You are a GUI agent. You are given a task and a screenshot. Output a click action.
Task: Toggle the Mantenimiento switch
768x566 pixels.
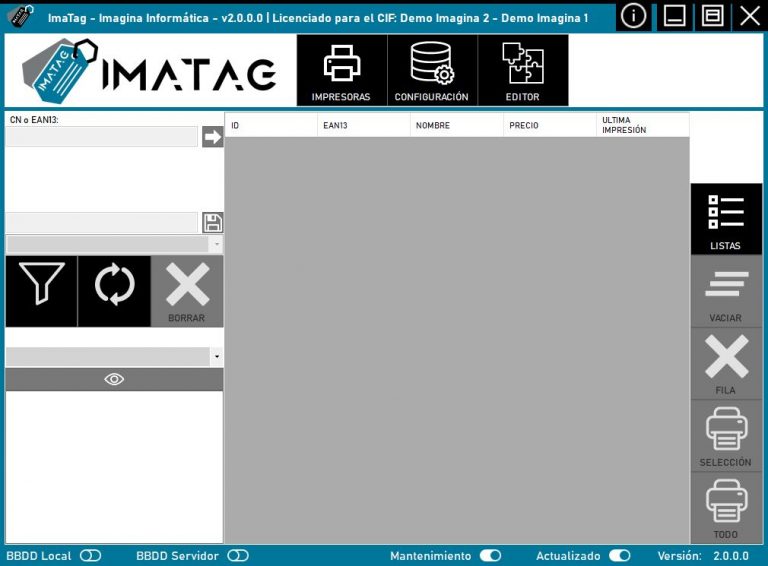click(490, 556)
